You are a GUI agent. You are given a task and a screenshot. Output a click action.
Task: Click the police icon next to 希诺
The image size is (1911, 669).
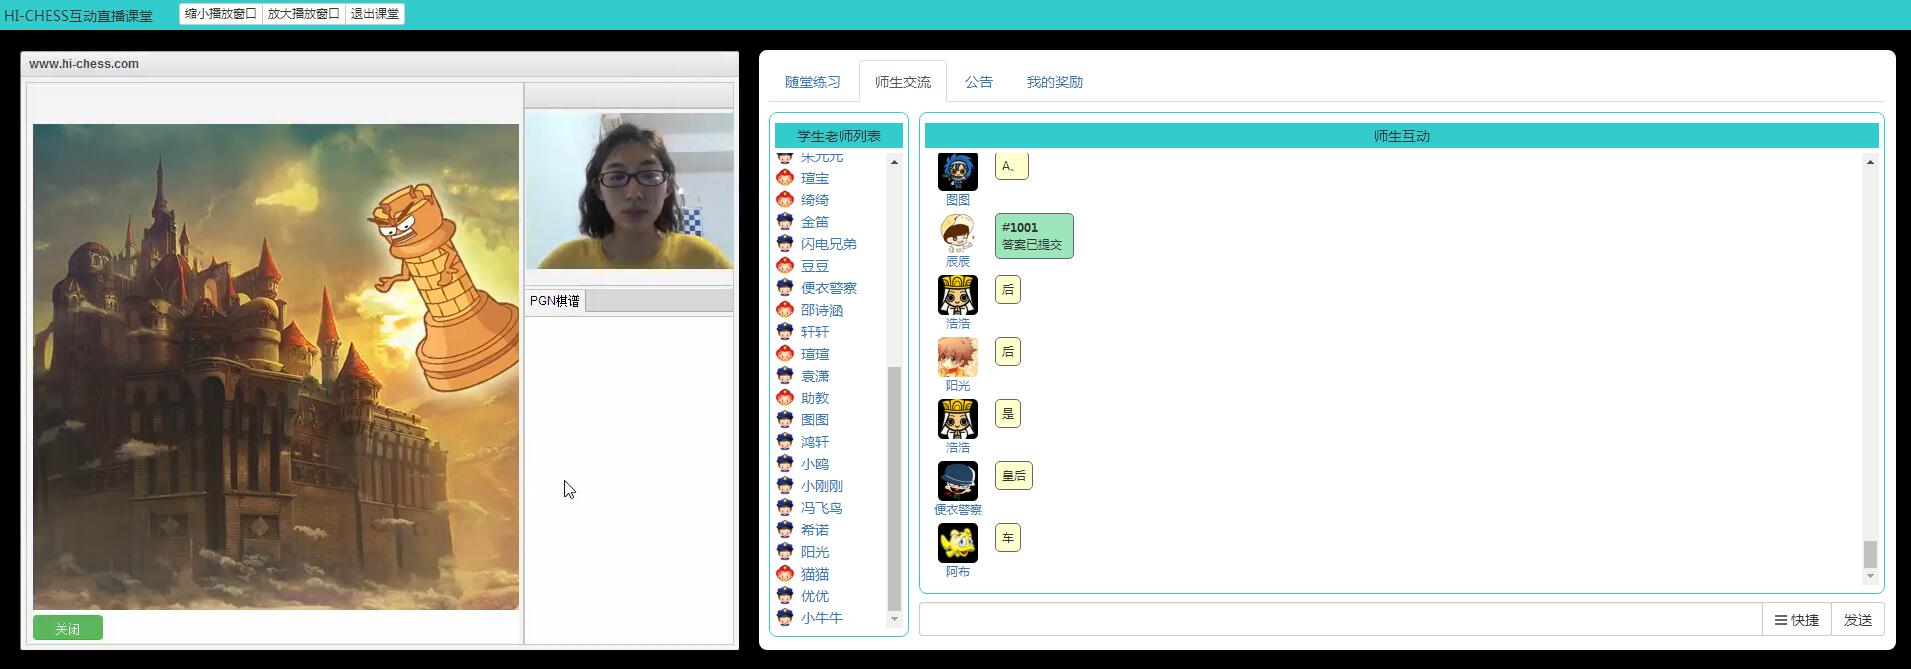click(785, 530)
